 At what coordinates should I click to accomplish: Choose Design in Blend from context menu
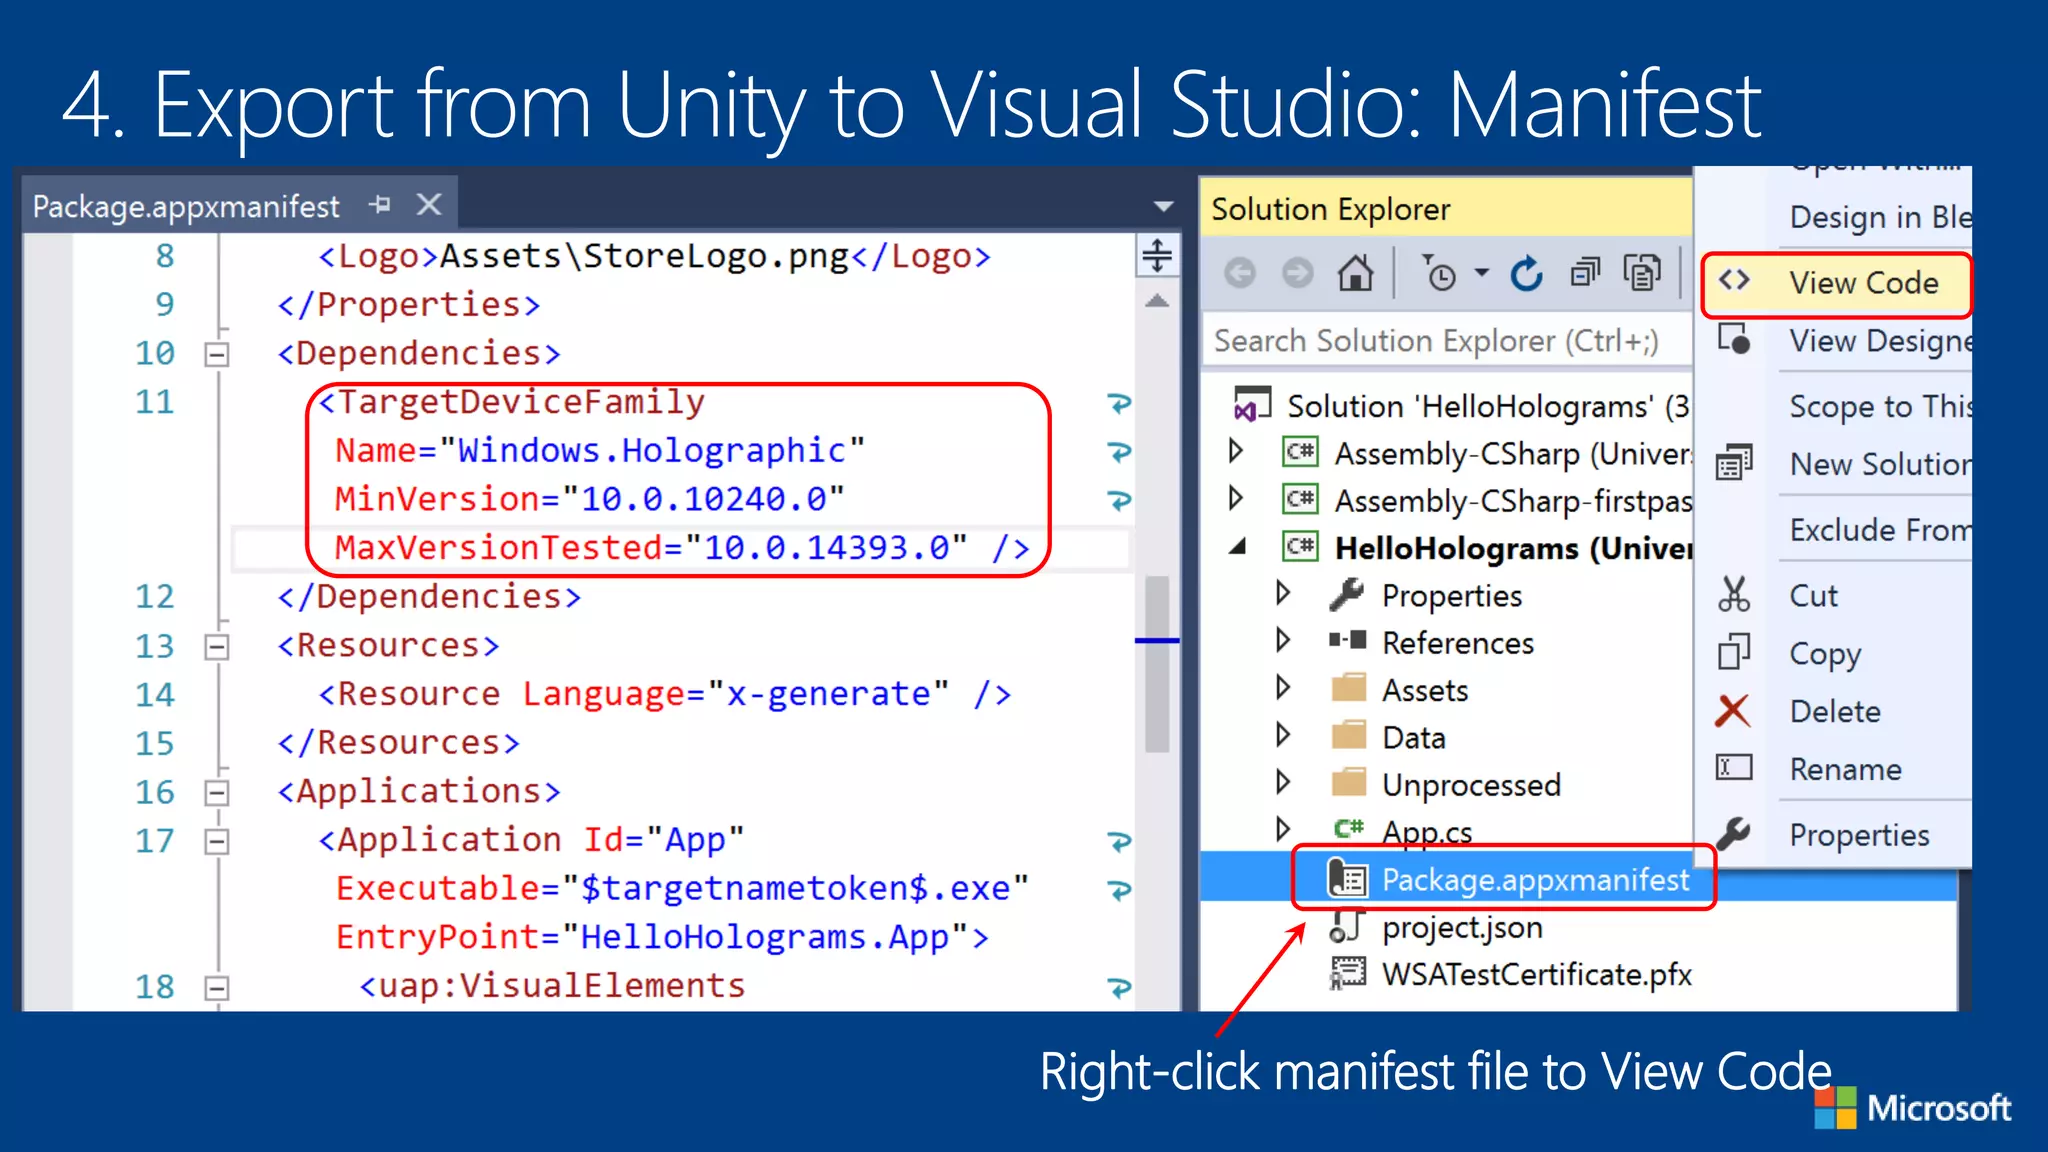1836,217
